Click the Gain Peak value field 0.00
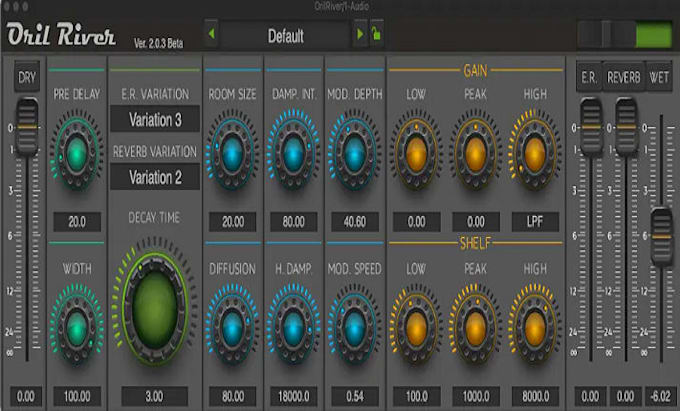The image size is (680, 411). pyautogui.click(x=476, y=222)
